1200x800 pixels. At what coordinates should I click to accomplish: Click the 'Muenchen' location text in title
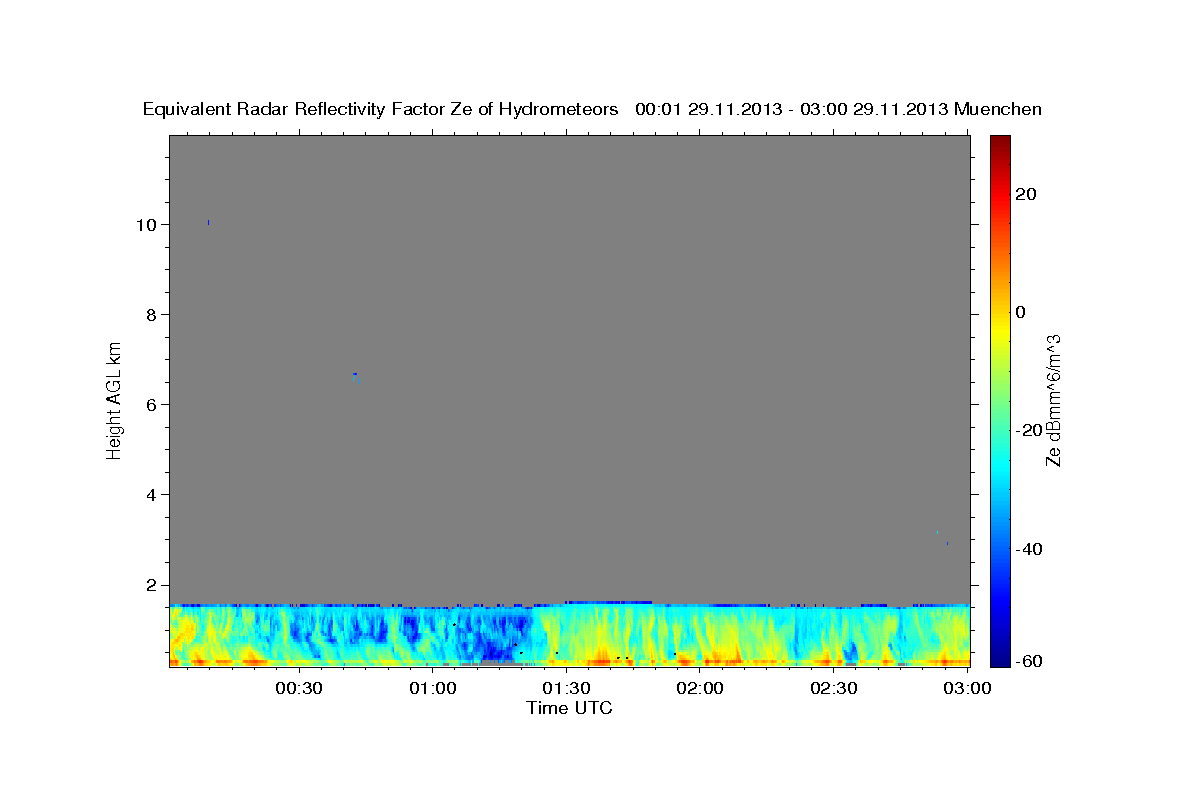998,109
